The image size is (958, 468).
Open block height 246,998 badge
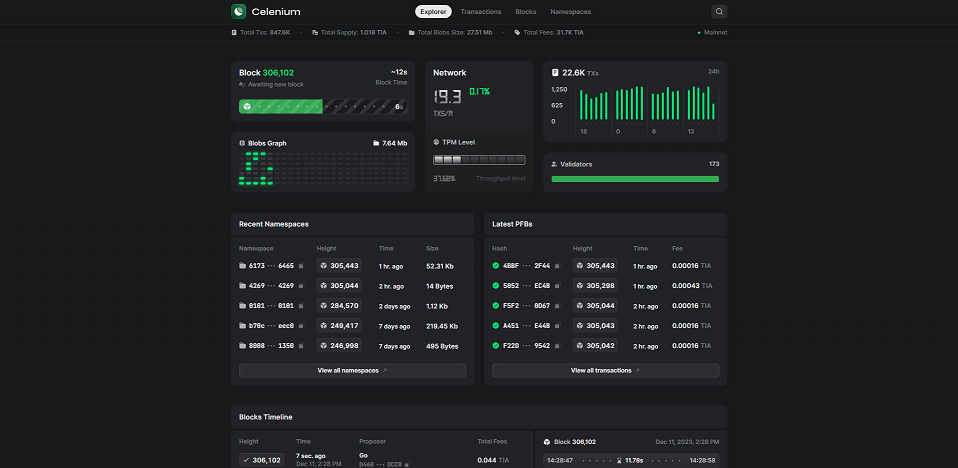click(x=339, y=345)
